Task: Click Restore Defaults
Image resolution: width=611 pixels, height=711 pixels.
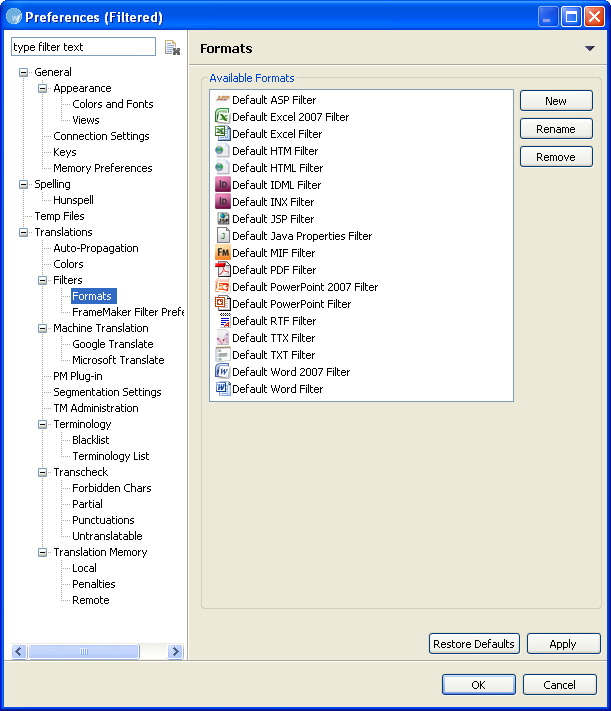Action: coord(474,644)
